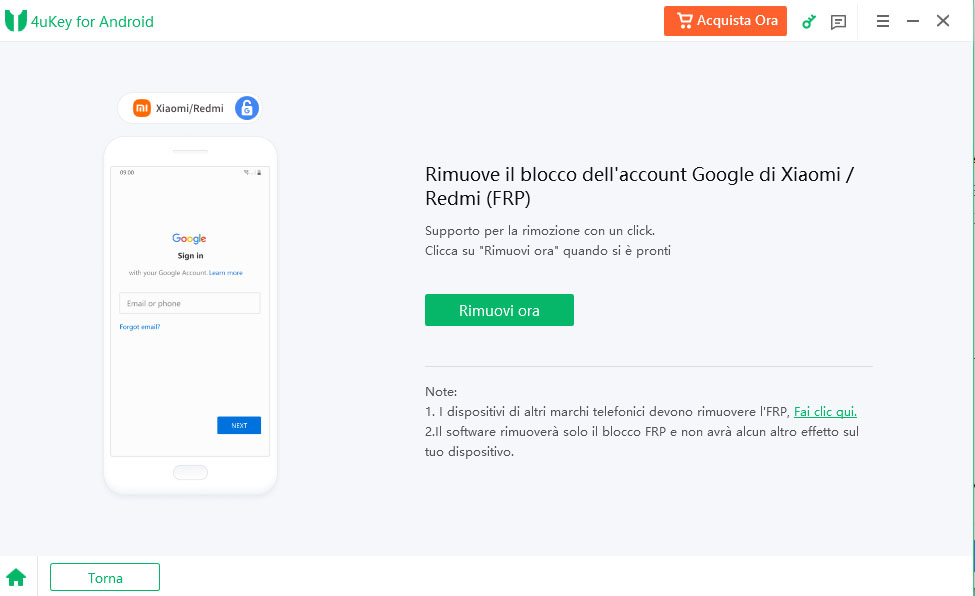Click the blue Google unlock icon
975x596 pixels.
point(246,108)
